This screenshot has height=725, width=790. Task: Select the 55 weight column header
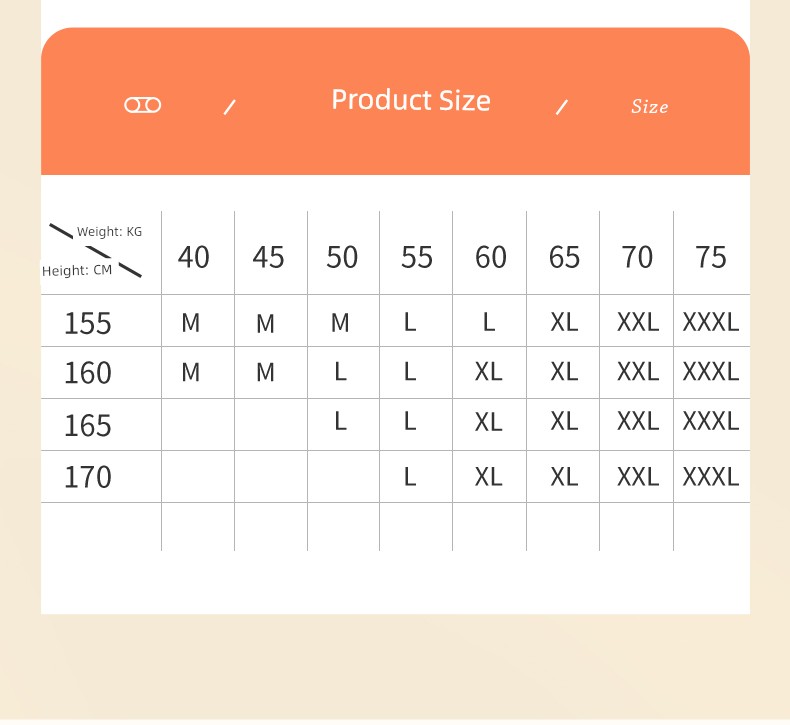tap(417, 257)
